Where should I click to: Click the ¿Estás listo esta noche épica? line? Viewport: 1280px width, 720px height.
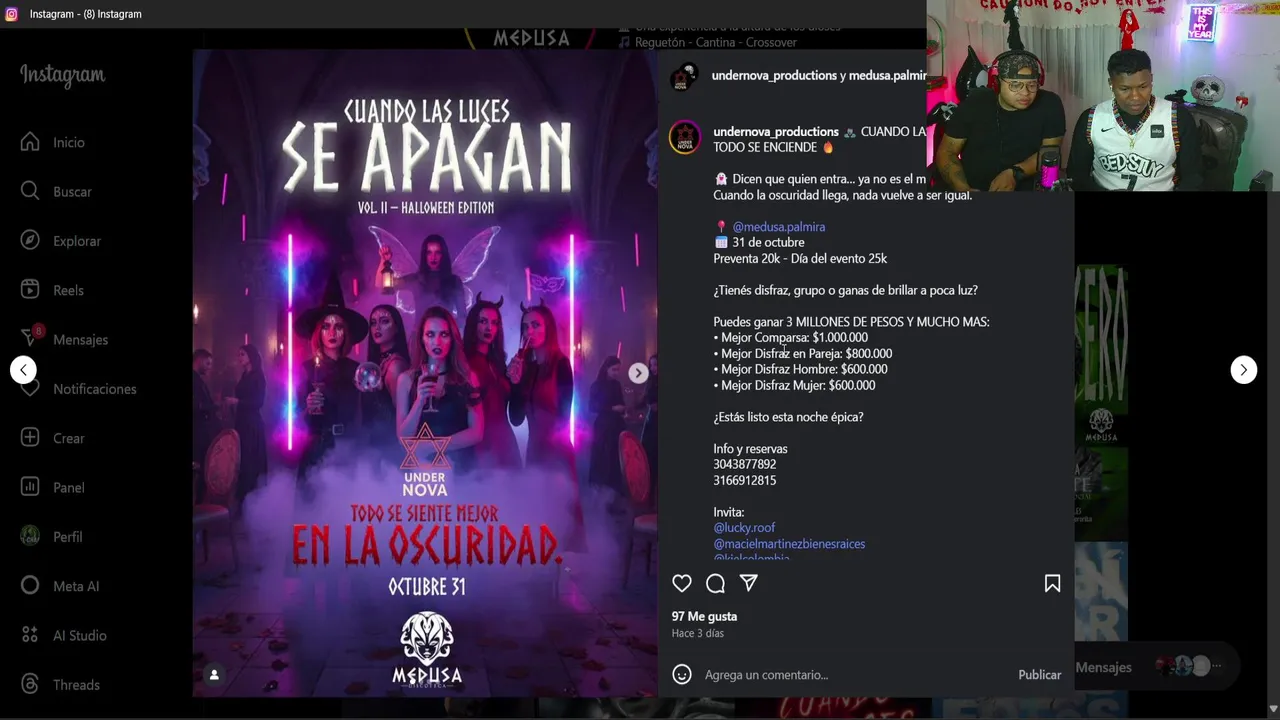(788, 417)
